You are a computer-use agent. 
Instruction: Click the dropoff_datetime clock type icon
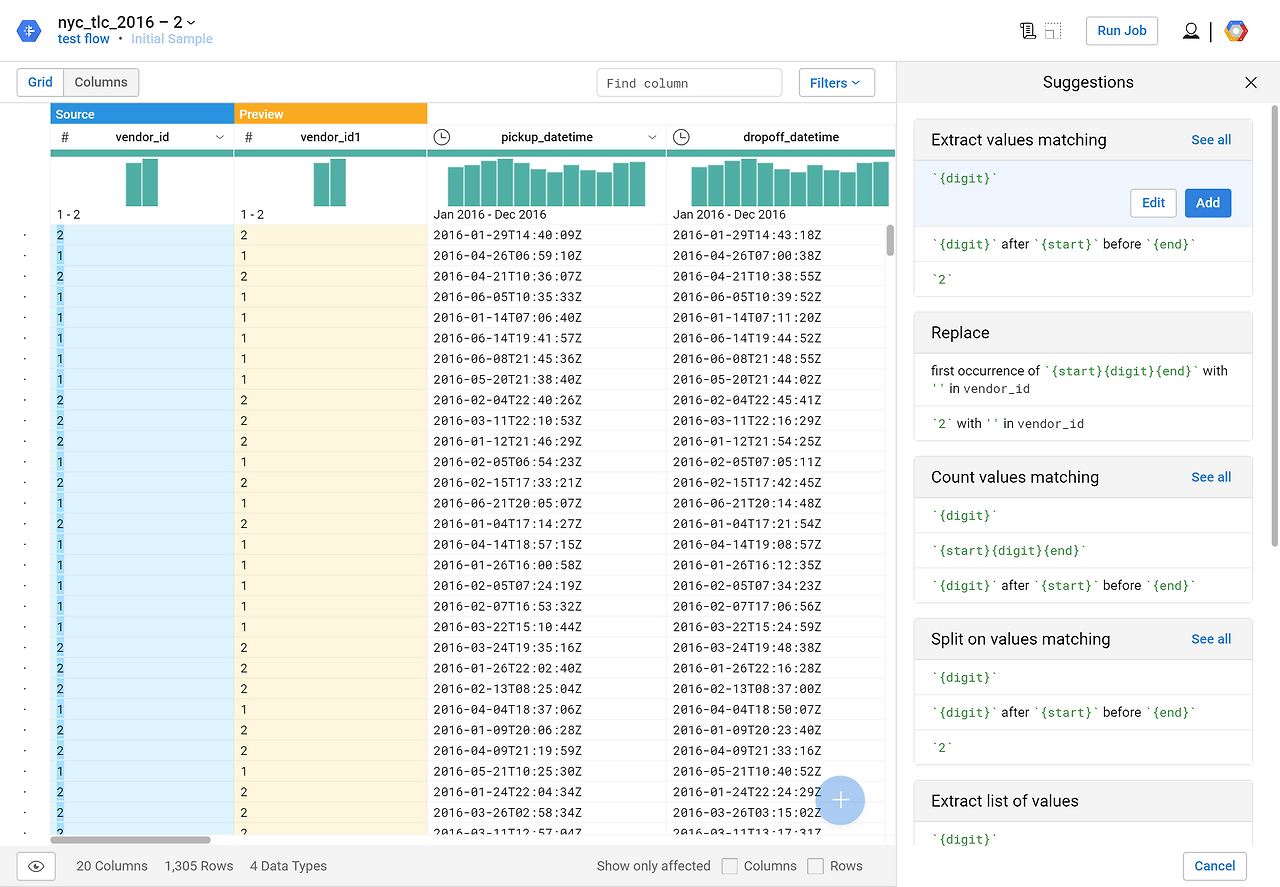click(681, 137)
